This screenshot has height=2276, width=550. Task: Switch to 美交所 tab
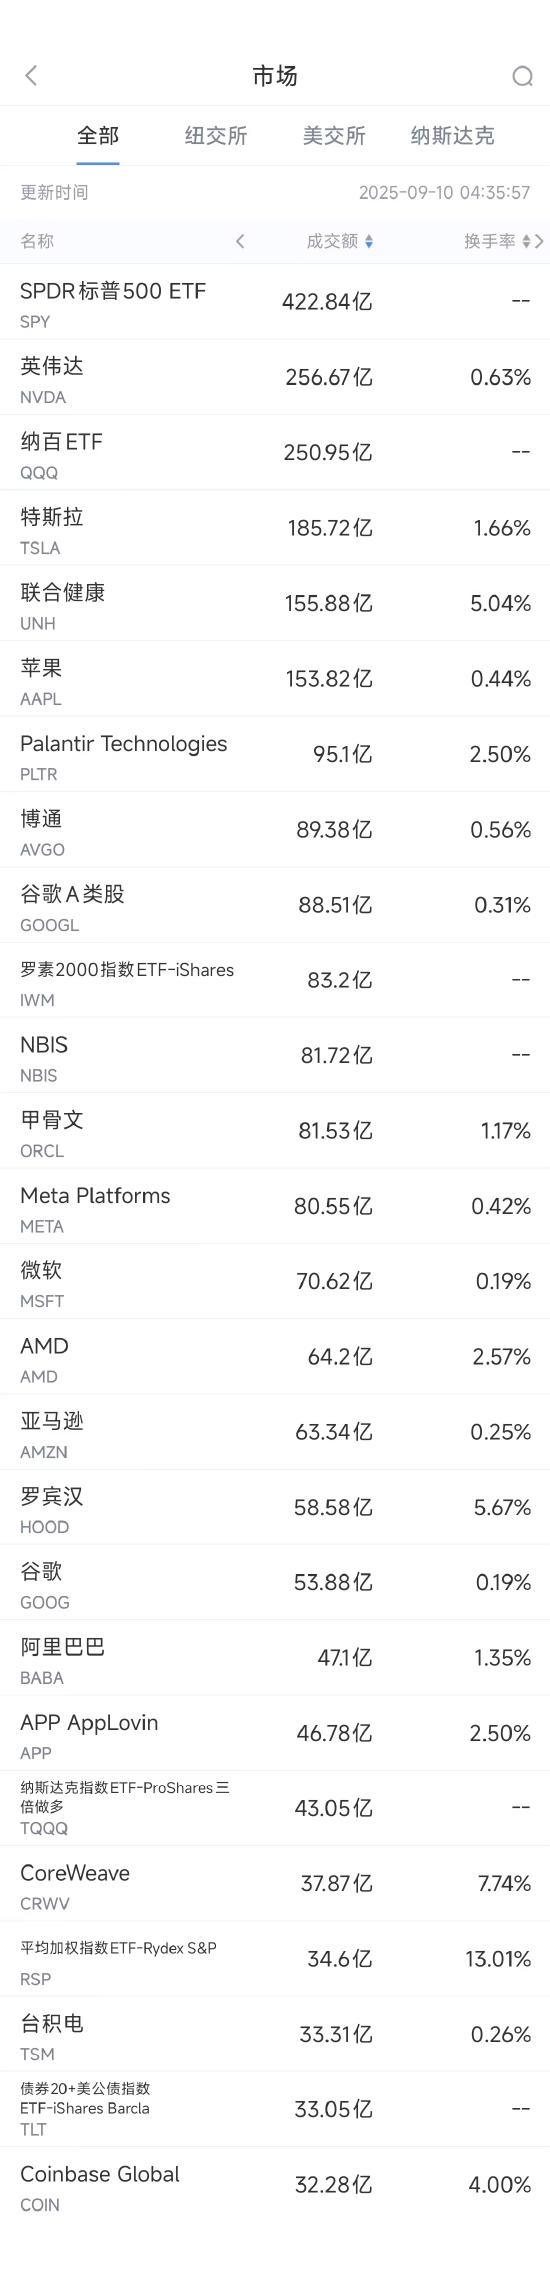click(x=334, y=136)
